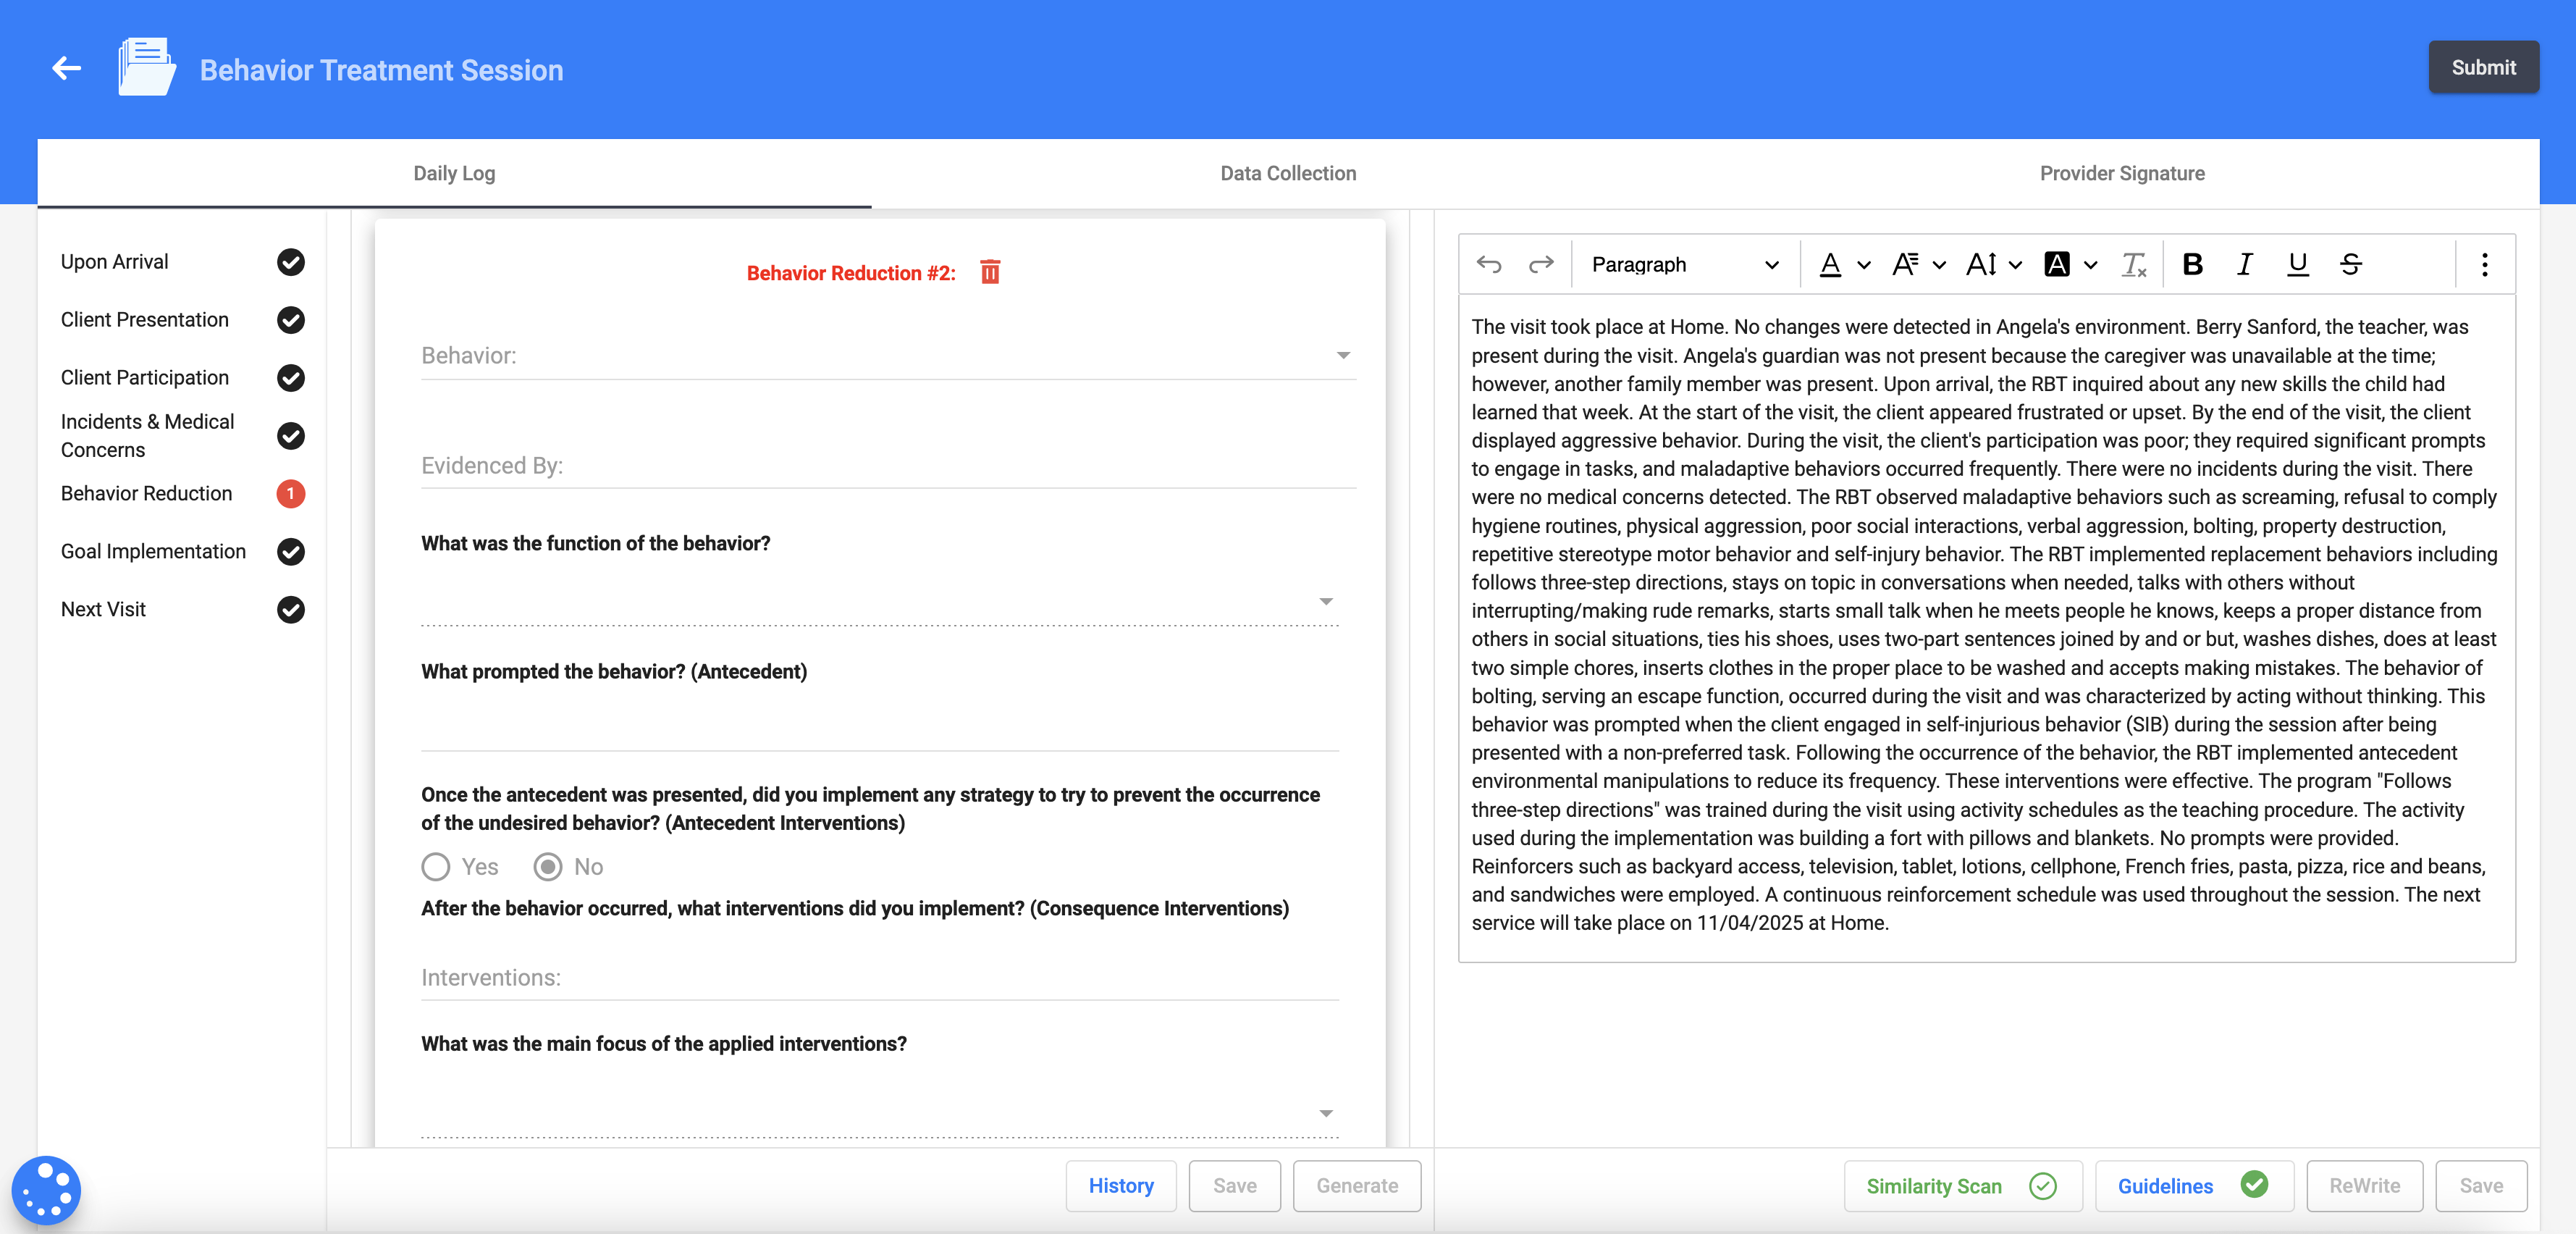2576x1234 pixels.
Task: Open the Next Visit section
Action: click(183, 610)
